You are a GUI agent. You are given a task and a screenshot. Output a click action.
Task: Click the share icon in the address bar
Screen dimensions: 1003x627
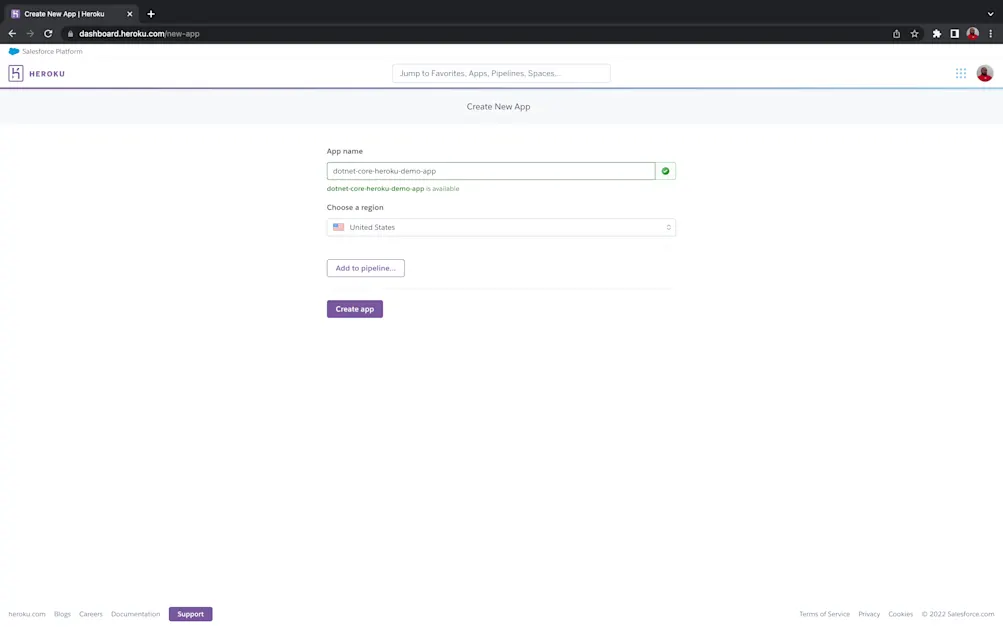point(895,33)
